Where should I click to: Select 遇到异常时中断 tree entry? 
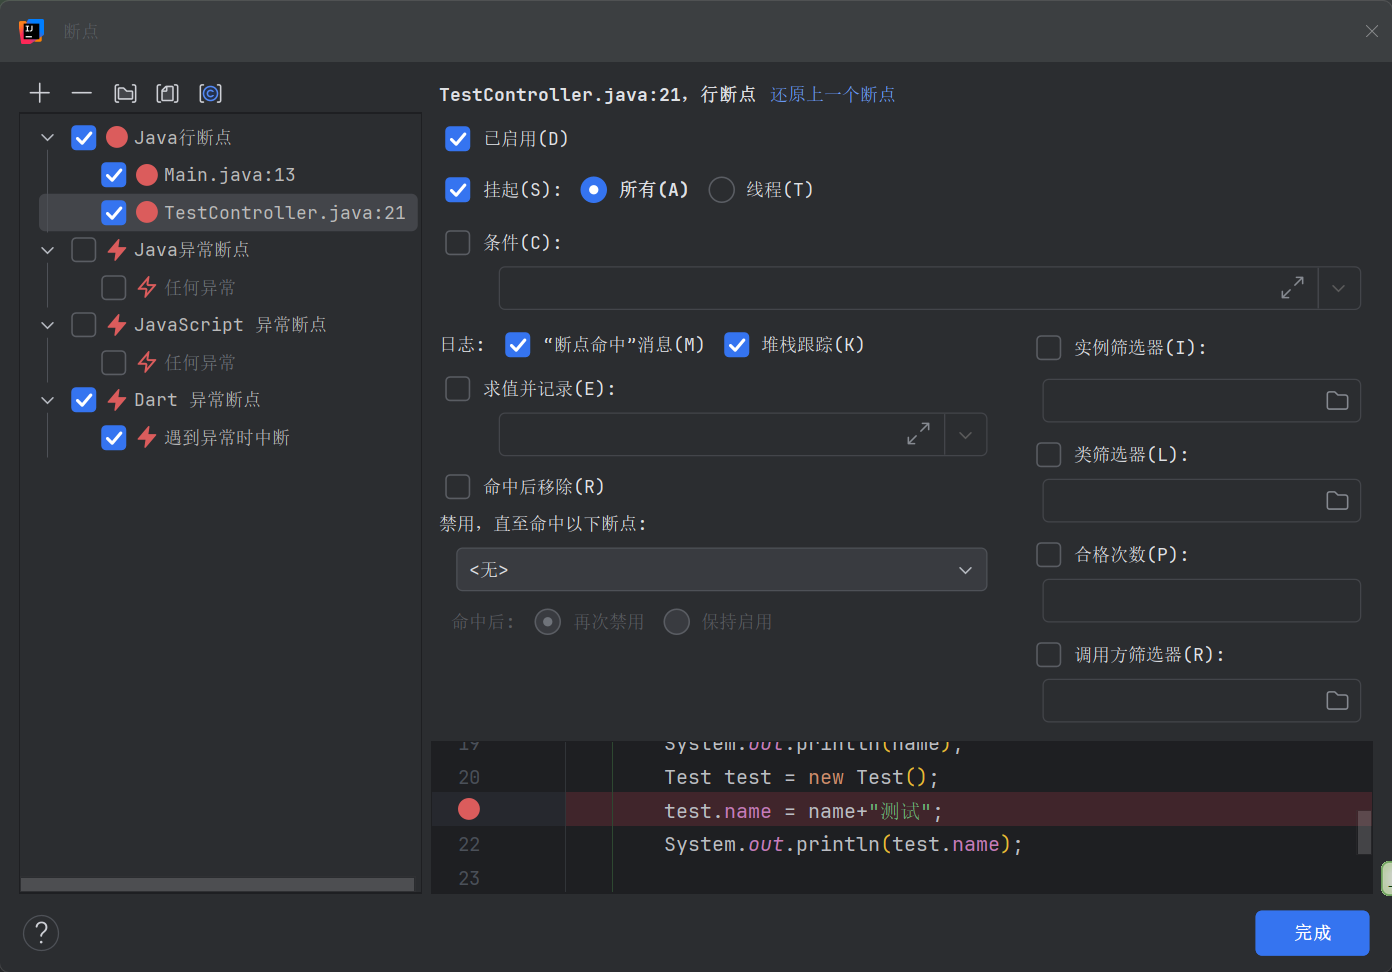click(227, 438)
